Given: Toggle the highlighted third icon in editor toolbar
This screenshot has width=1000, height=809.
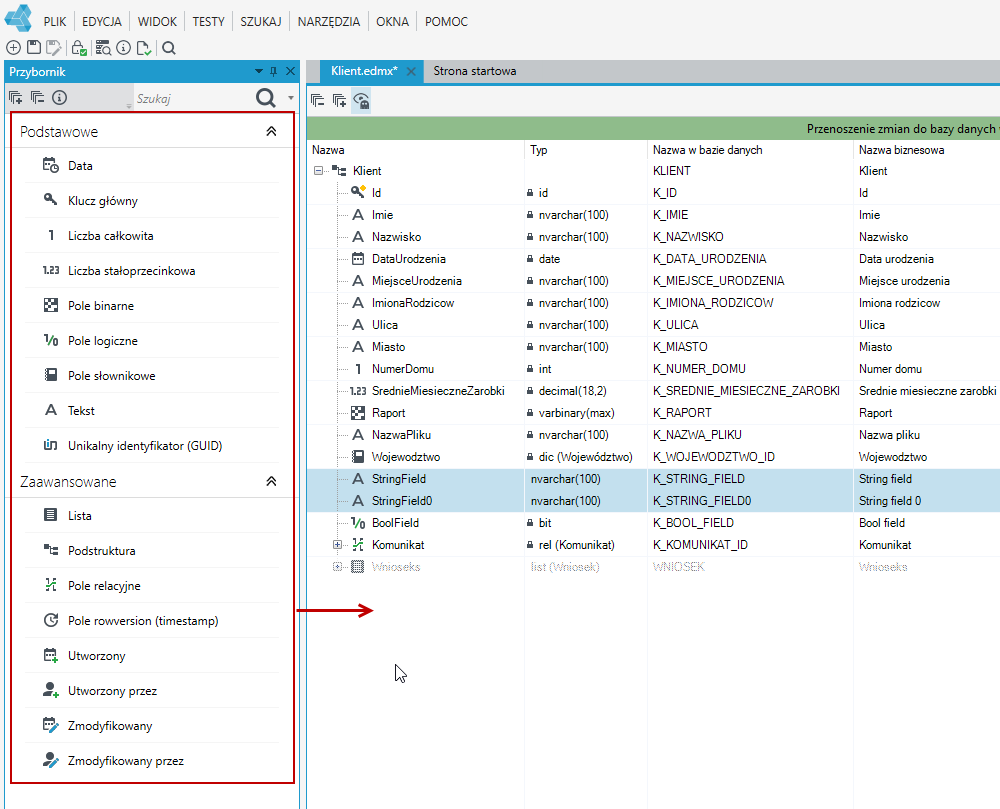Looking at the screenshot, I should [361, 101].
